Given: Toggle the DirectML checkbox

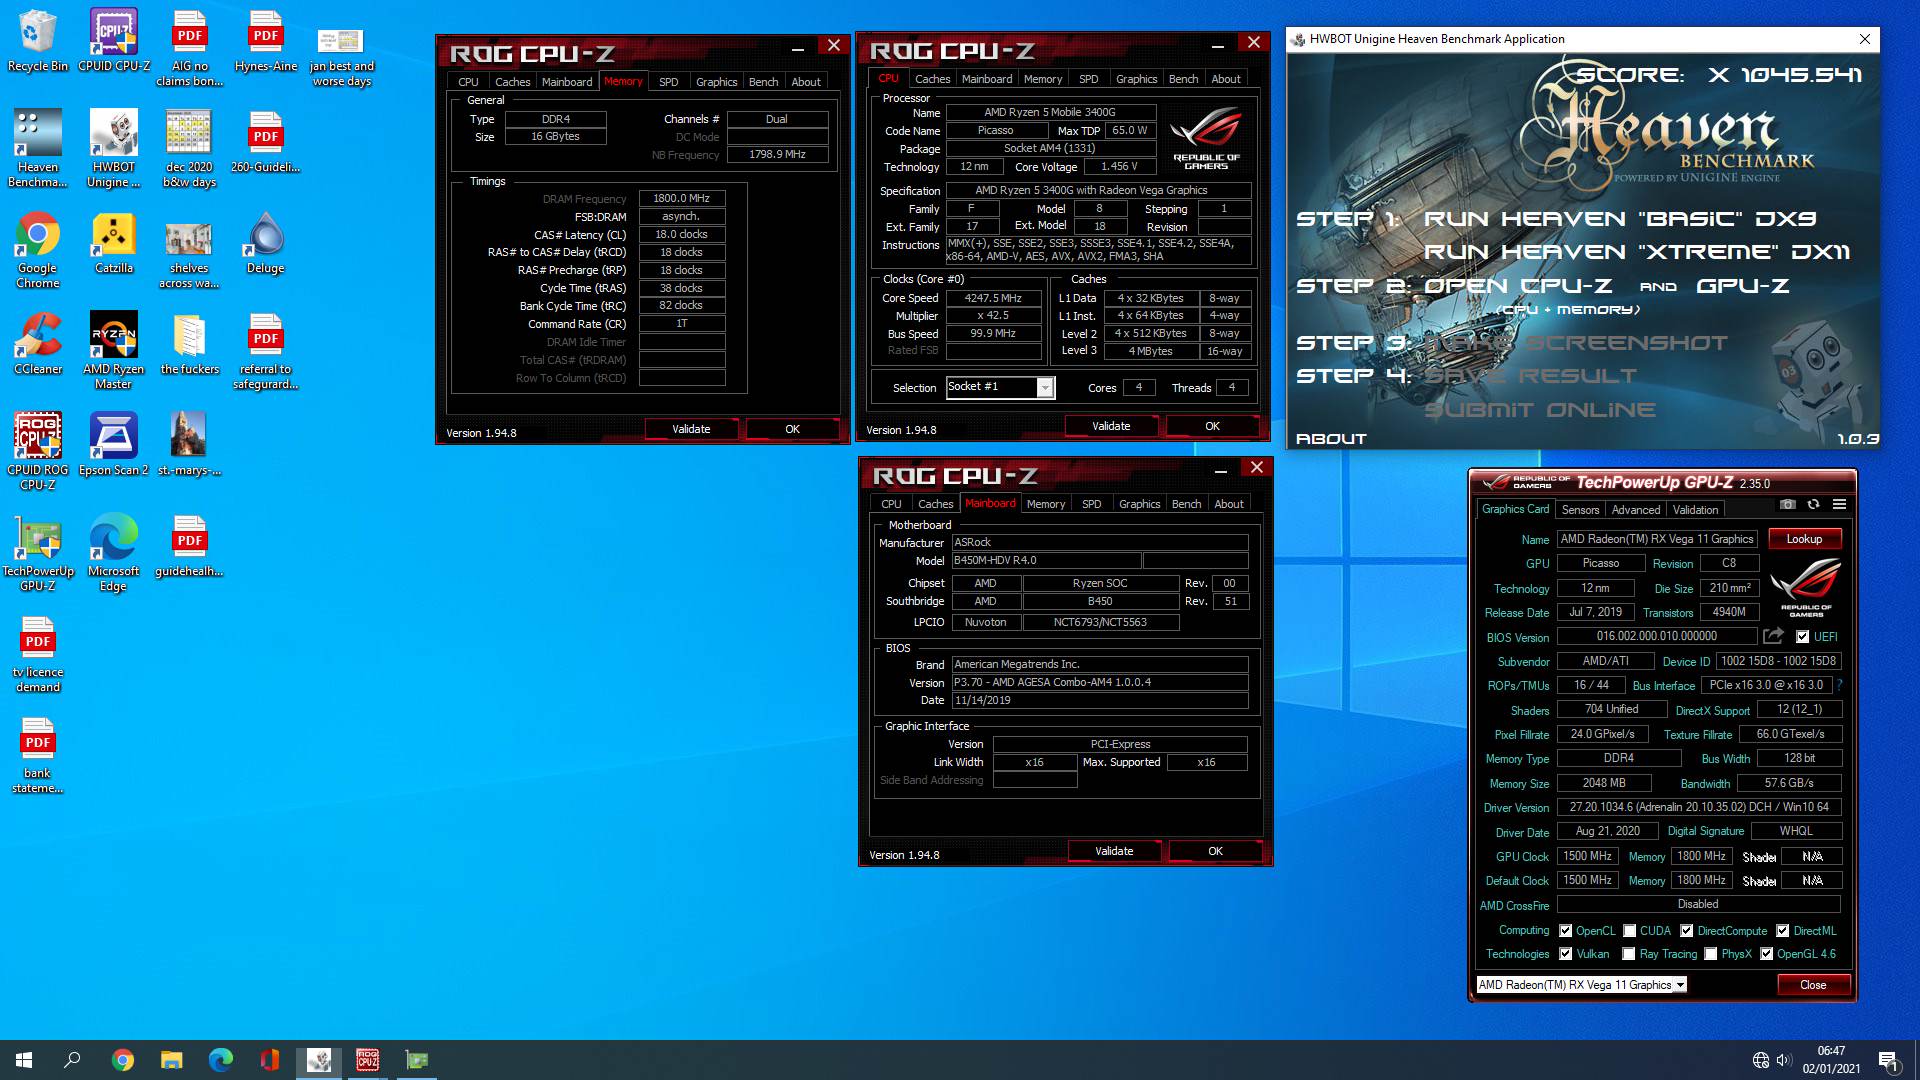Looking at the screenshot, I should [x=1783, y=930].
